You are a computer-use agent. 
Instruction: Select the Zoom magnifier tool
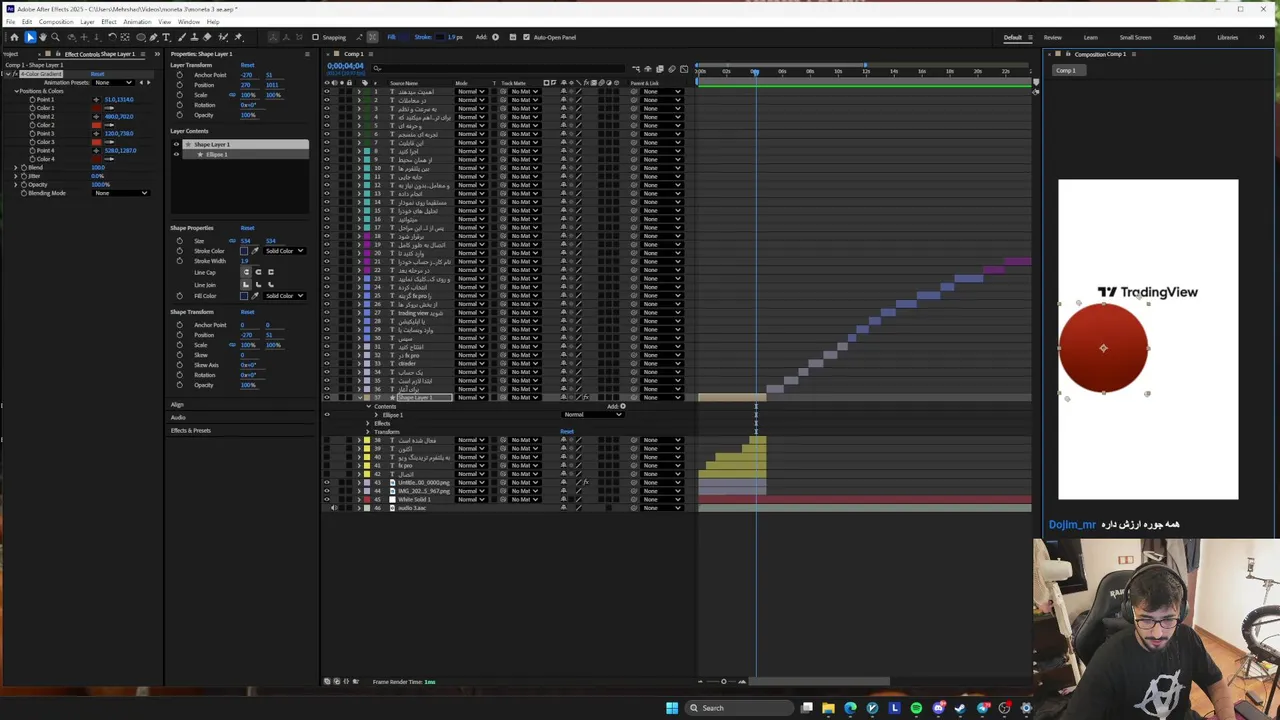tap(55, 37)
